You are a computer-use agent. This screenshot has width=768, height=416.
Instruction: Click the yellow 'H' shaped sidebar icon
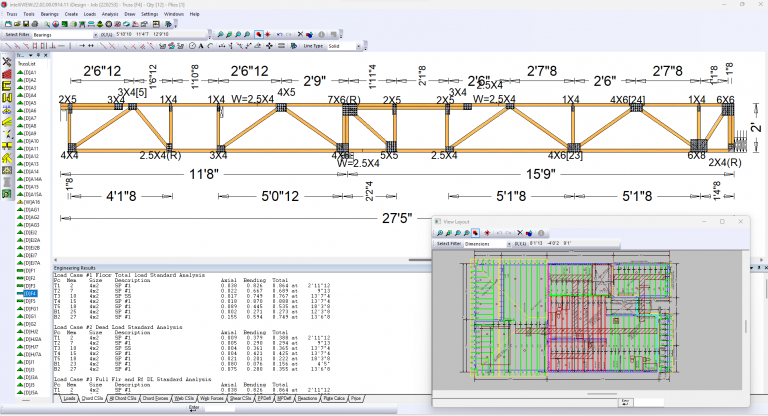(x=7, y=98)
